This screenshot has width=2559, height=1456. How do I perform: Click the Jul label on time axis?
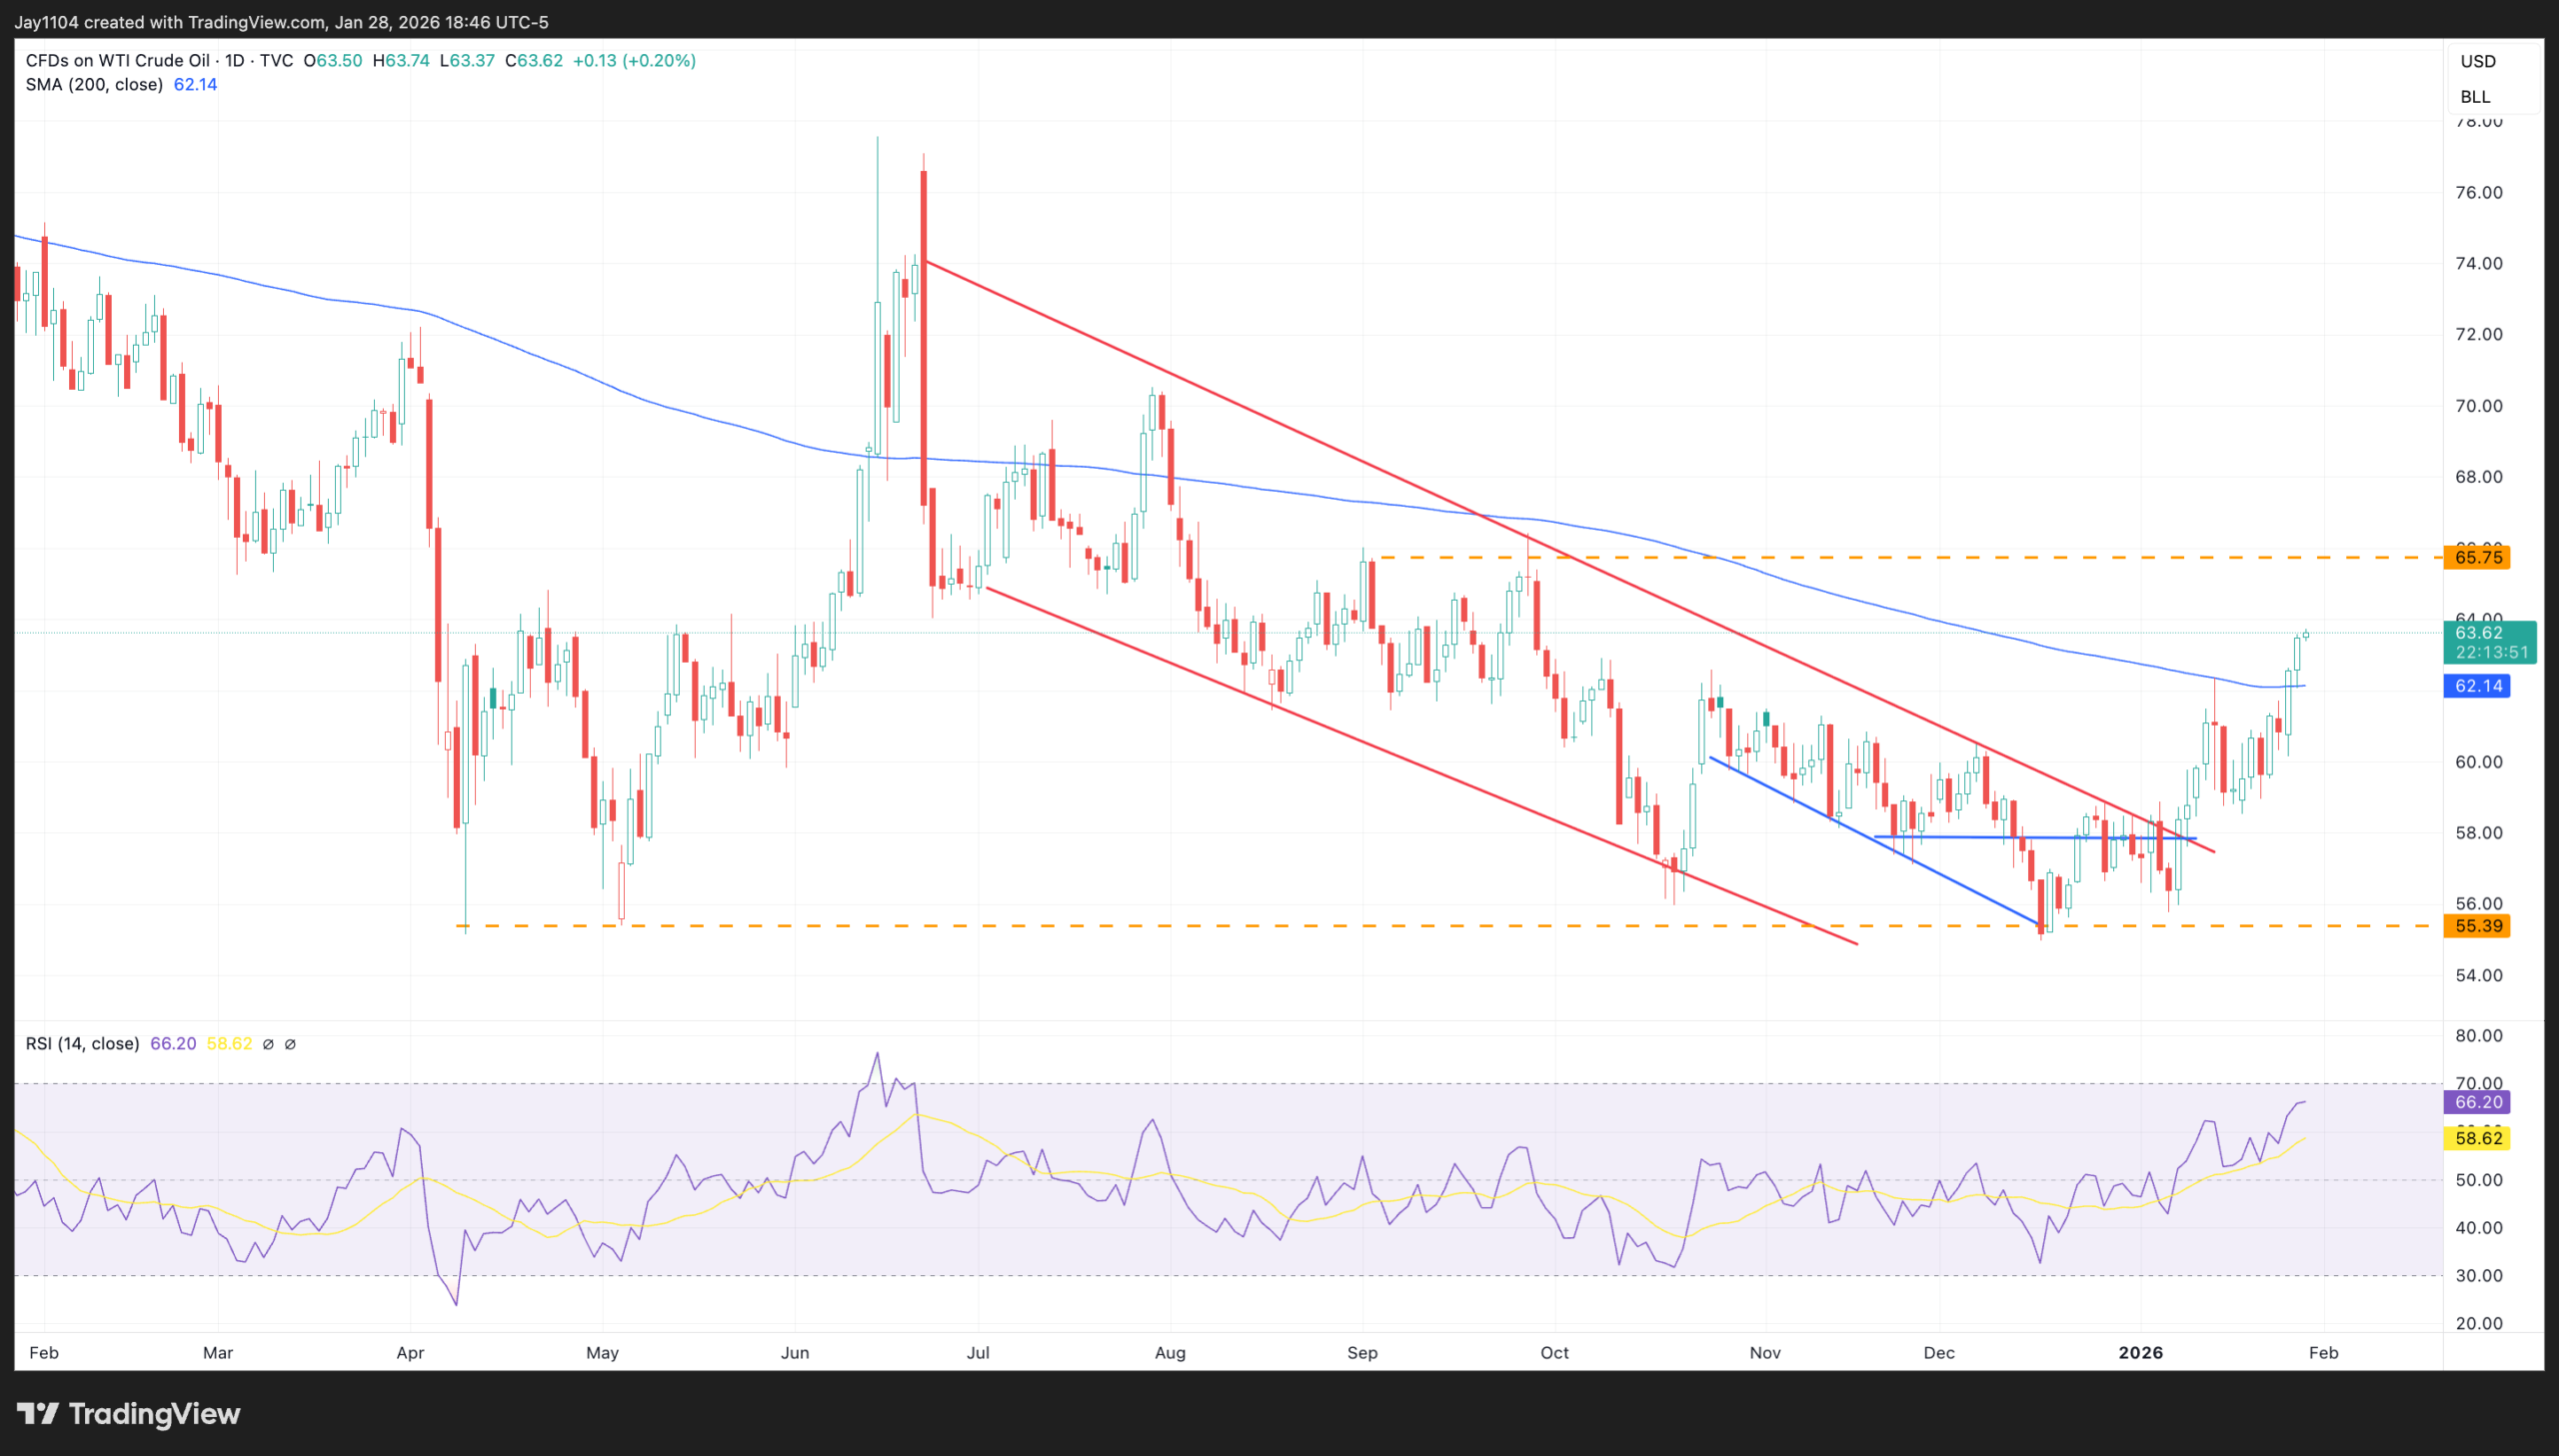(977, 1353)
